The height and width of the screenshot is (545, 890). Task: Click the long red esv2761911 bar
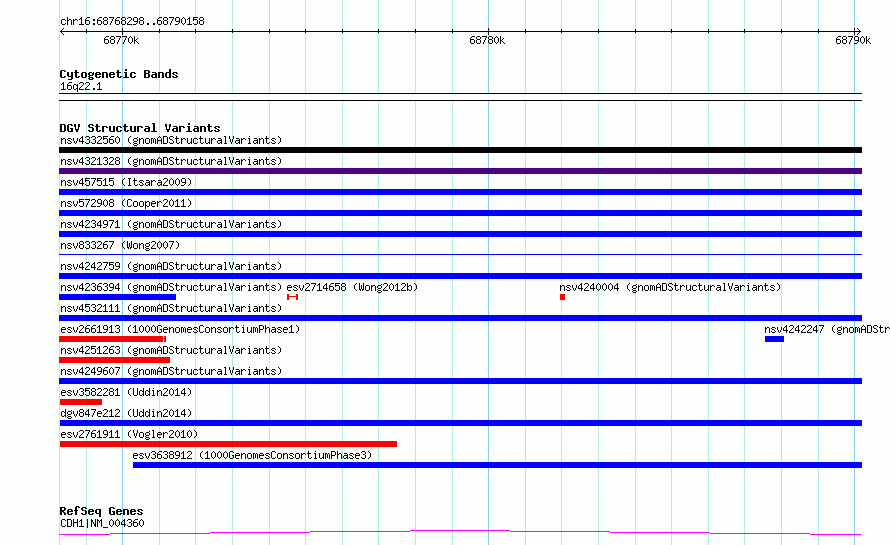[228, 444]
